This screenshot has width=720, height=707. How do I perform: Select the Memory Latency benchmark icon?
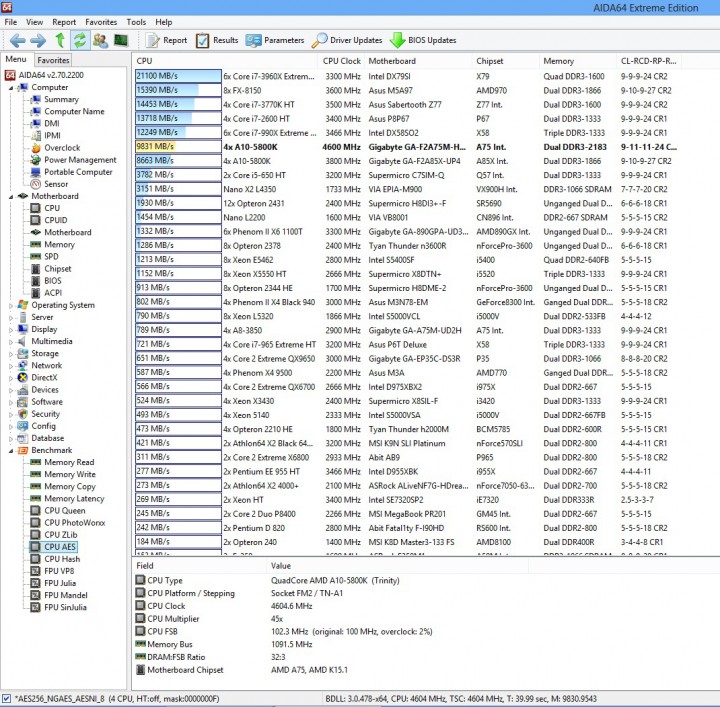[36, 499]
